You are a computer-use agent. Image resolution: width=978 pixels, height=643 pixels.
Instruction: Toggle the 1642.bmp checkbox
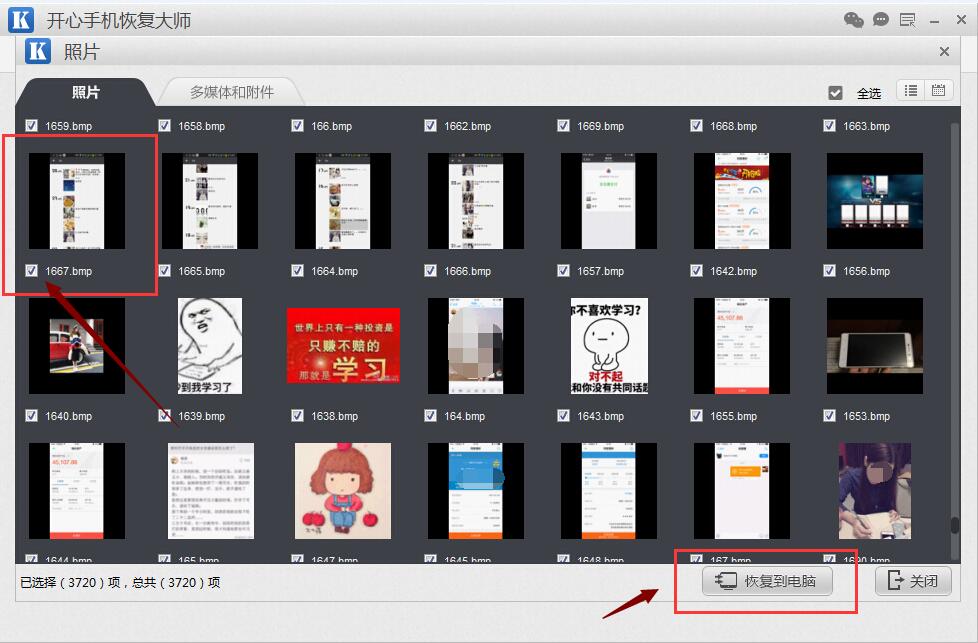coord(697,271)
